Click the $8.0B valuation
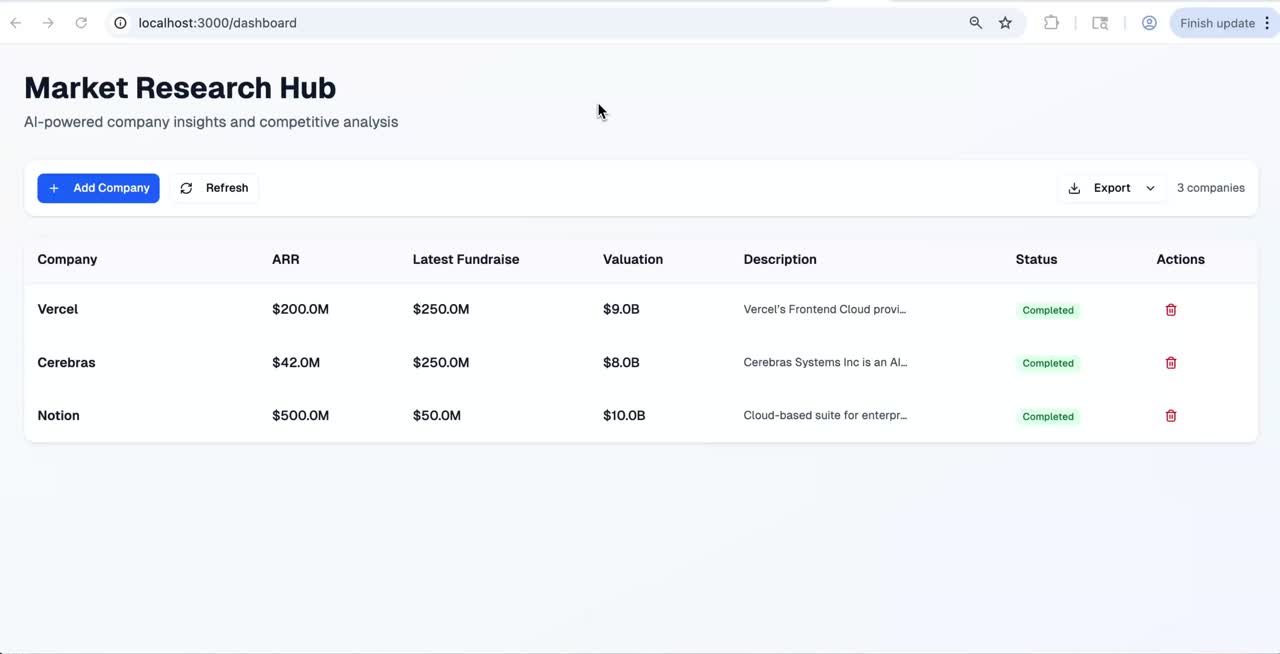The image size is (1280, 654). 621,362
